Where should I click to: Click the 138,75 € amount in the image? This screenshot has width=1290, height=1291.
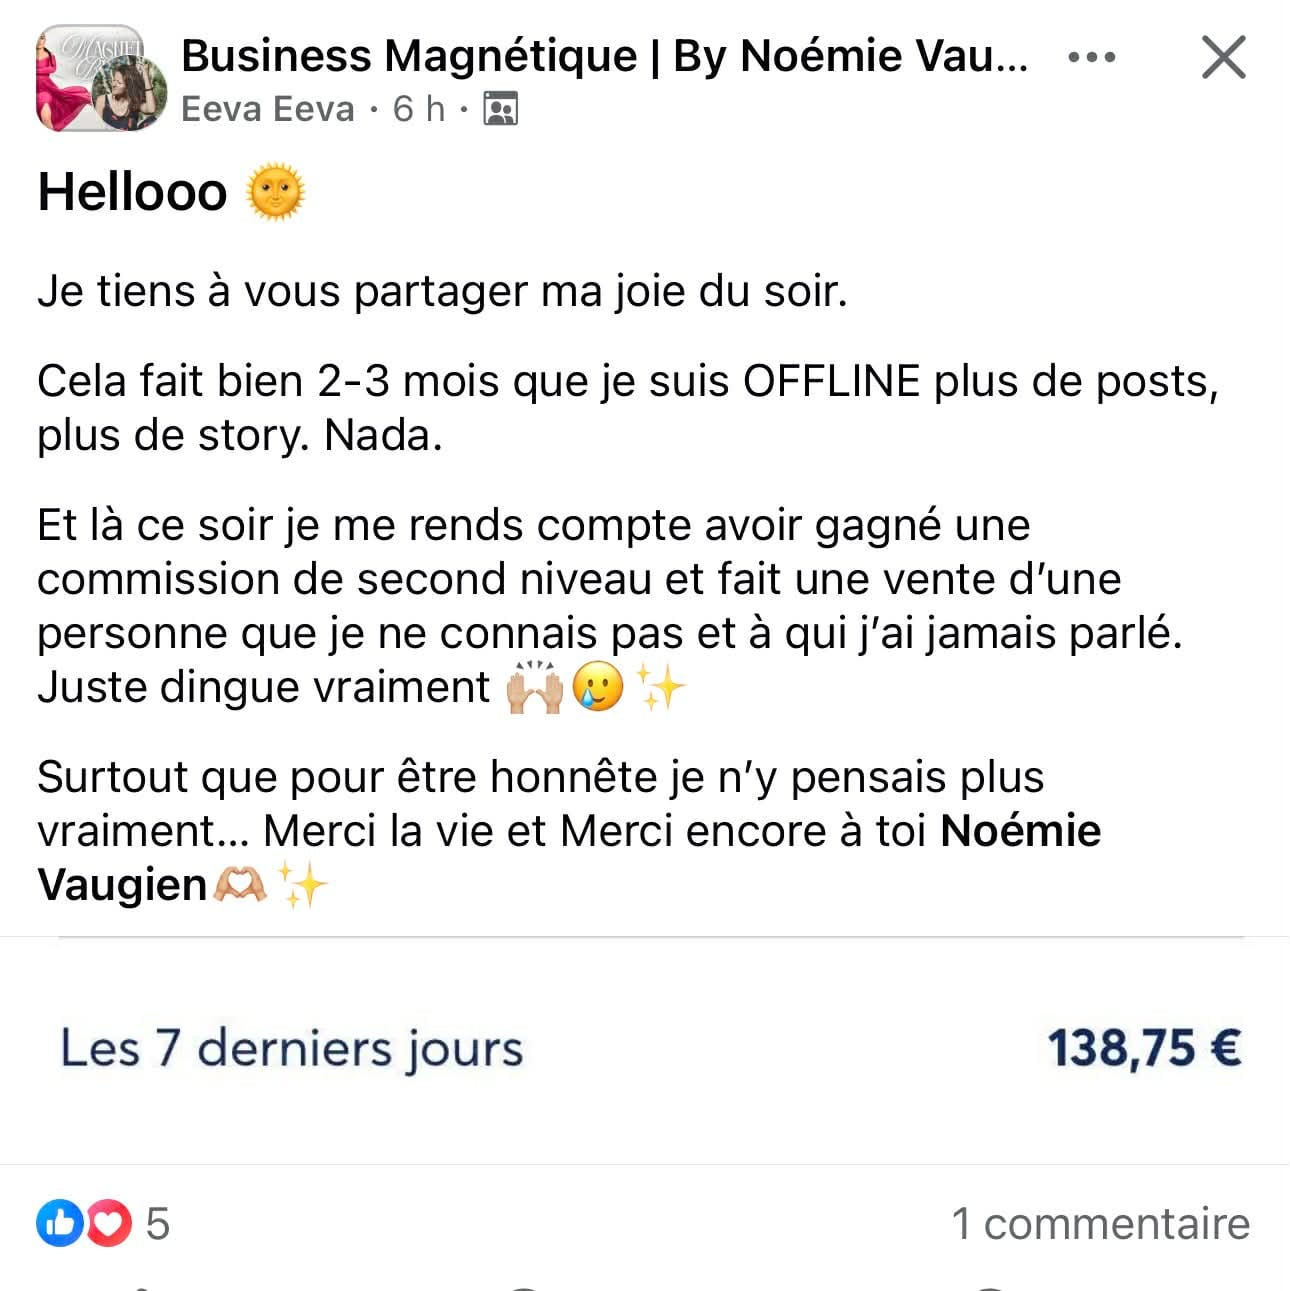1144,1048
